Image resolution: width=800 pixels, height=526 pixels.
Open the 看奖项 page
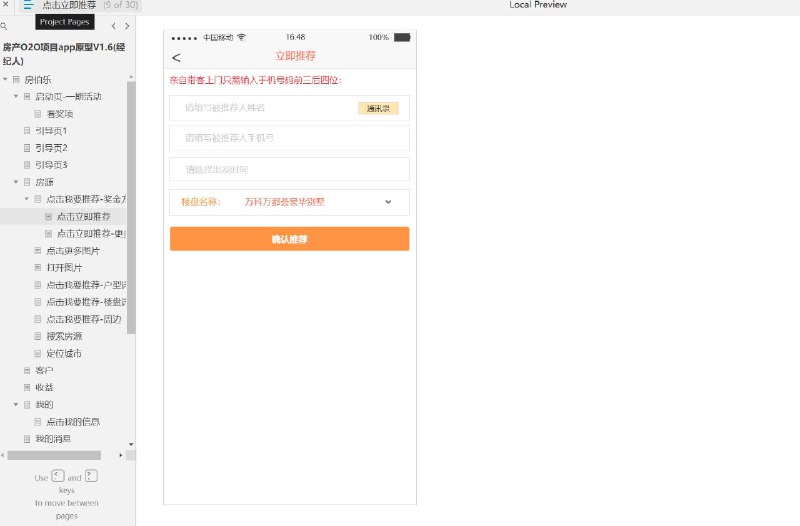click(60, 114)
